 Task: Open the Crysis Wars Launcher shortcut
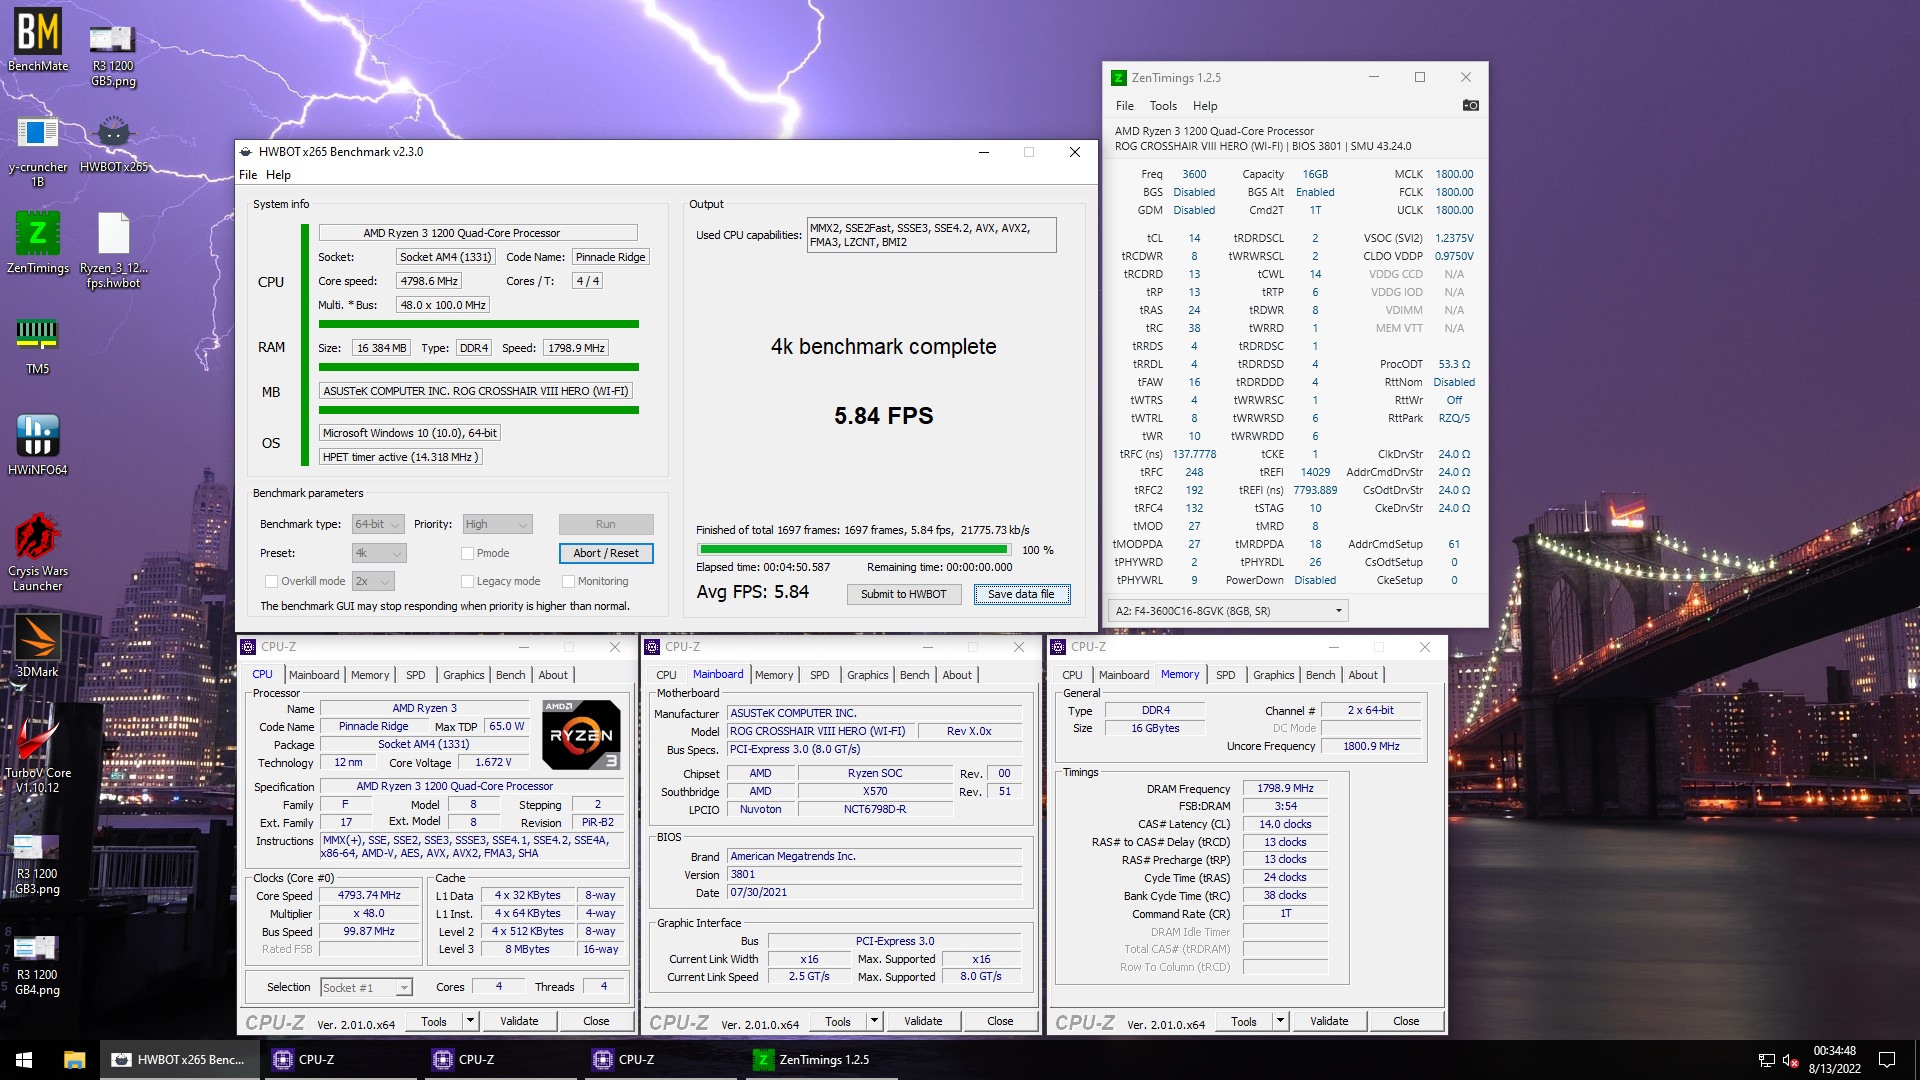[x=38, y=552]
